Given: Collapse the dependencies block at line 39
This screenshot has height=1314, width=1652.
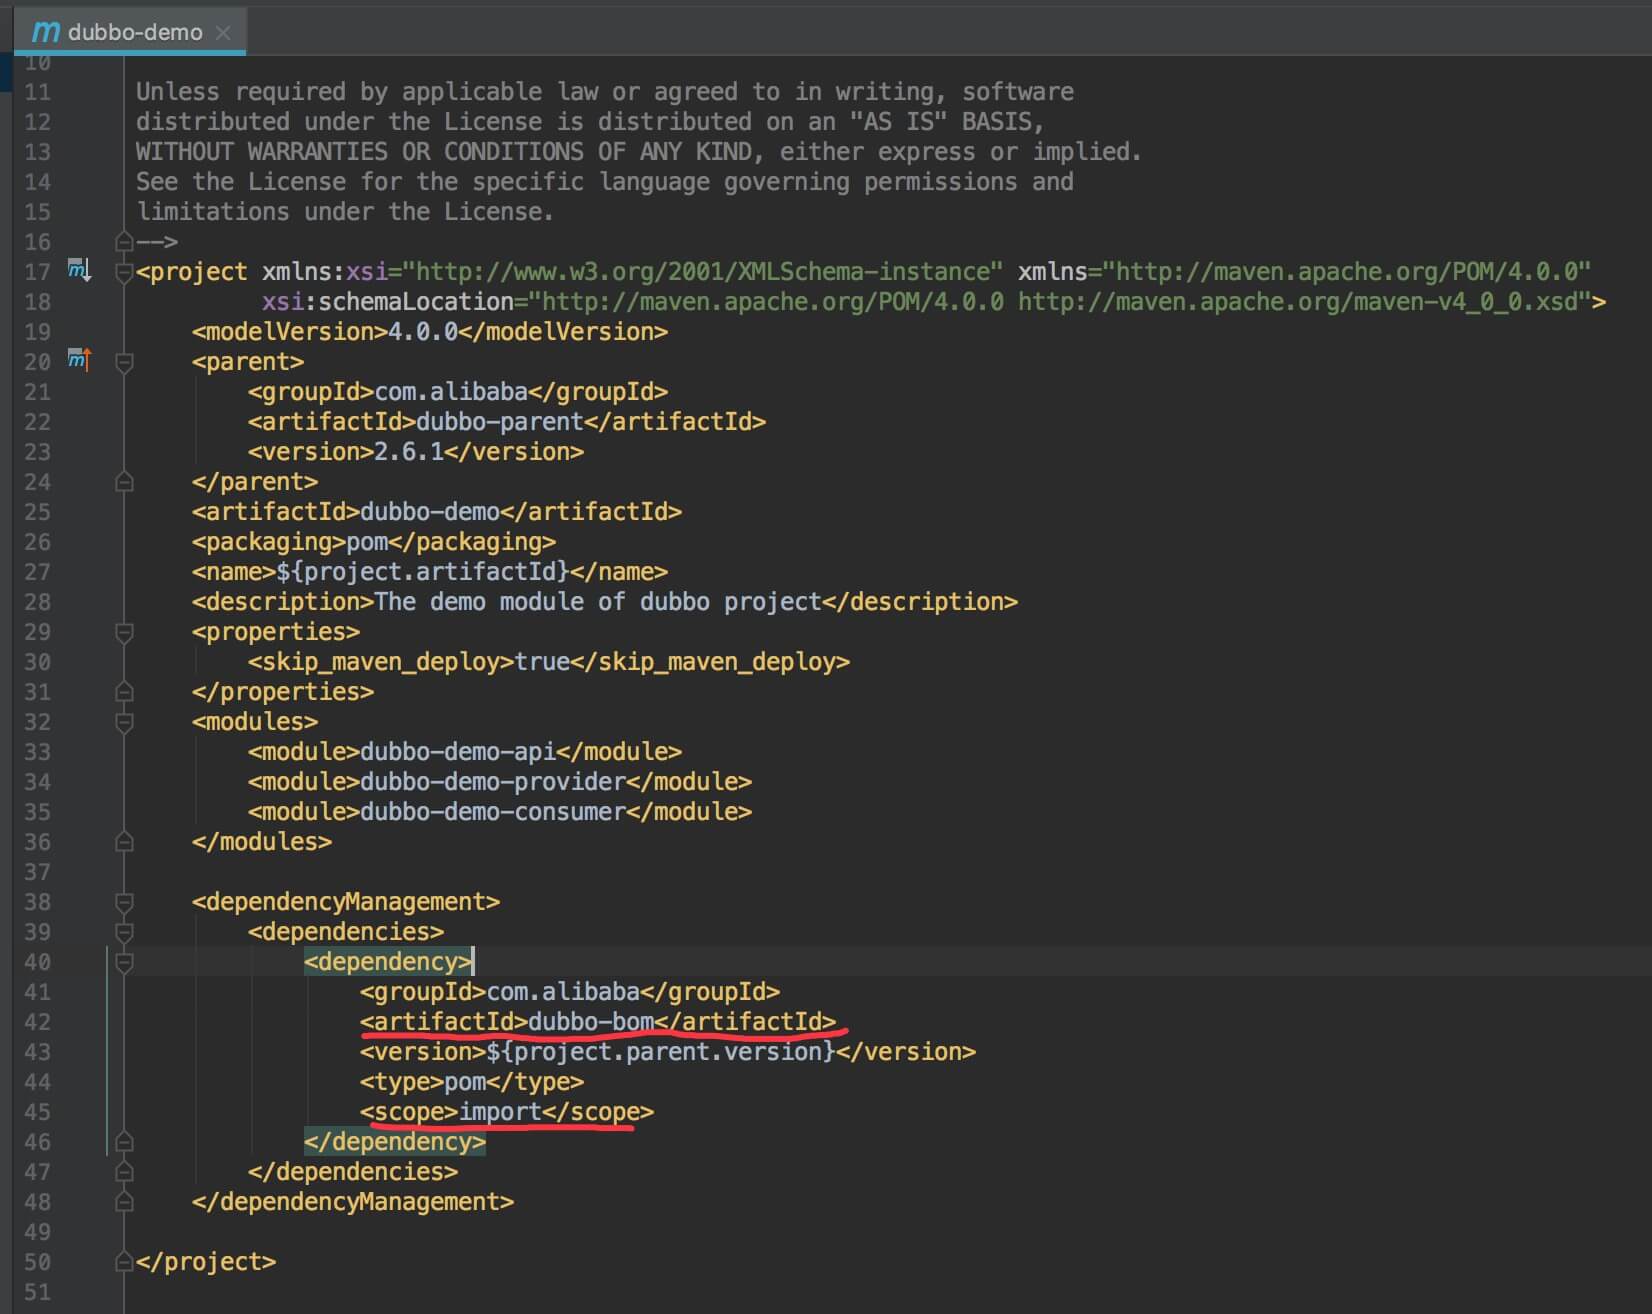Looking at the screenshot, I should coord(125,932).
